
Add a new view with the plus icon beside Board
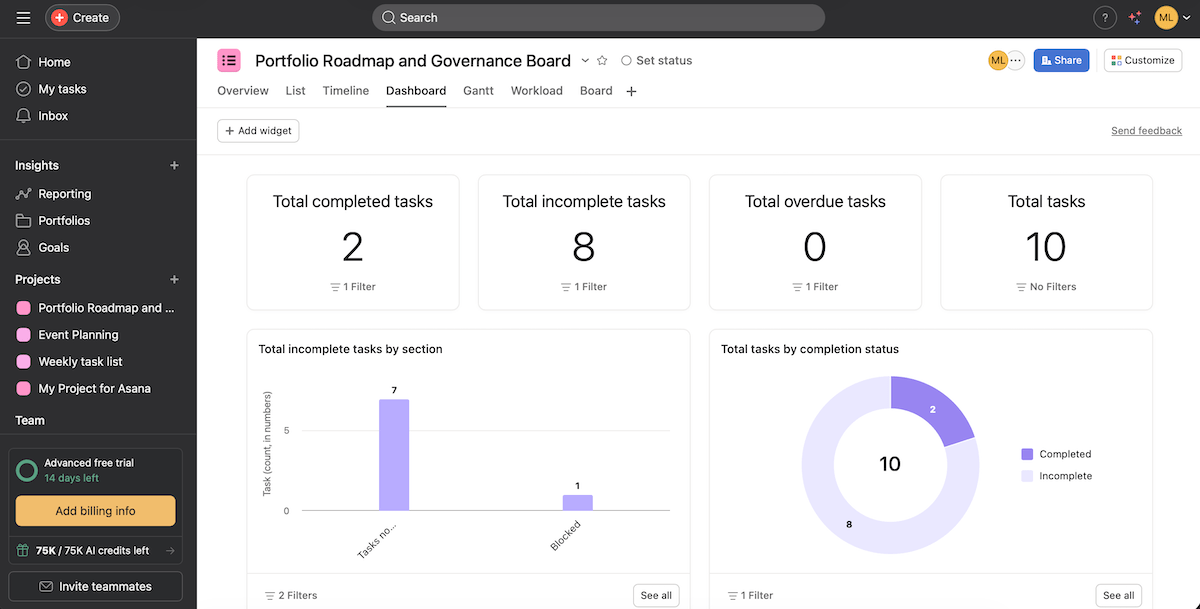(x=631, y=91)
